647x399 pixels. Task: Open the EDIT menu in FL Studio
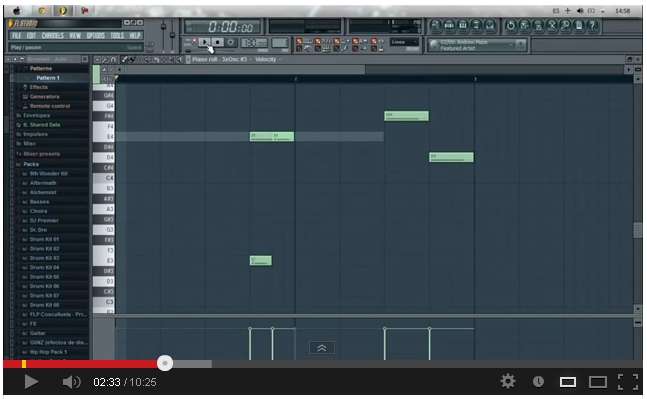click(x=31, y=35)
